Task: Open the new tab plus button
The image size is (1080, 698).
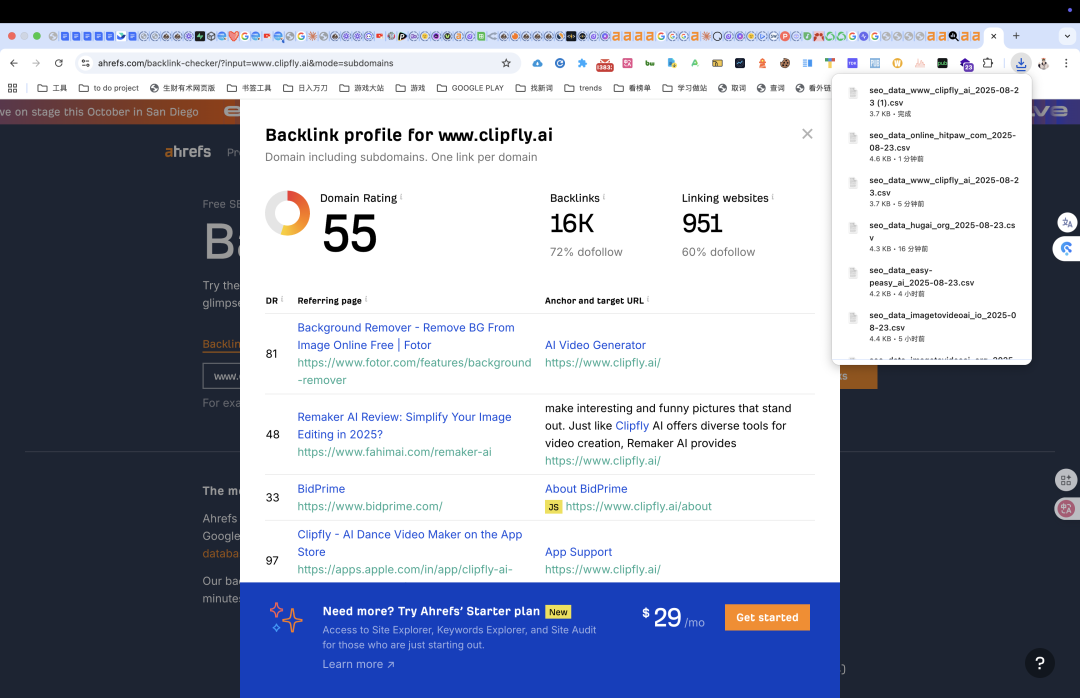Action: (x=1016, y=36)
